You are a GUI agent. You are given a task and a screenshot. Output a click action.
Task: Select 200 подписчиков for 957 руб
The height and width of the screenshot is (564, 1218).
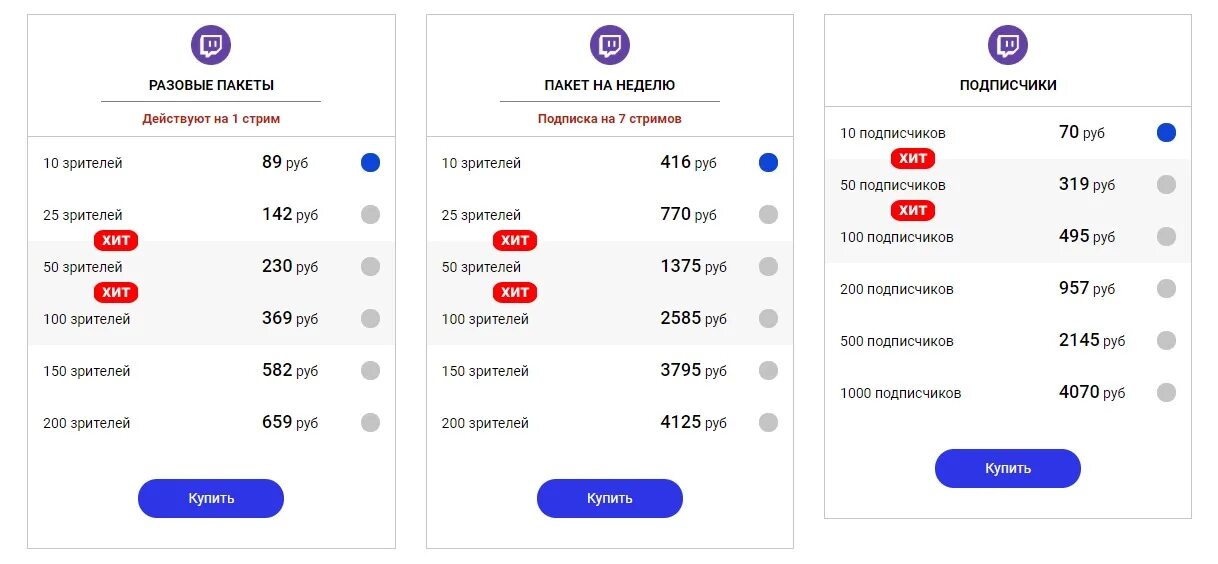(1166, 289)
